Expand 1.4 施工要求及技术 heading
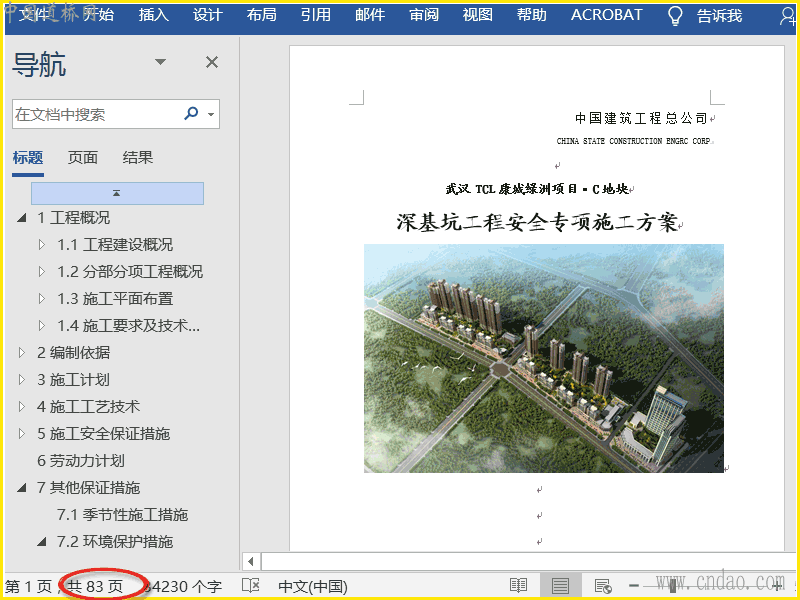This screenshot has width=800, height=600. pos(42,326)
